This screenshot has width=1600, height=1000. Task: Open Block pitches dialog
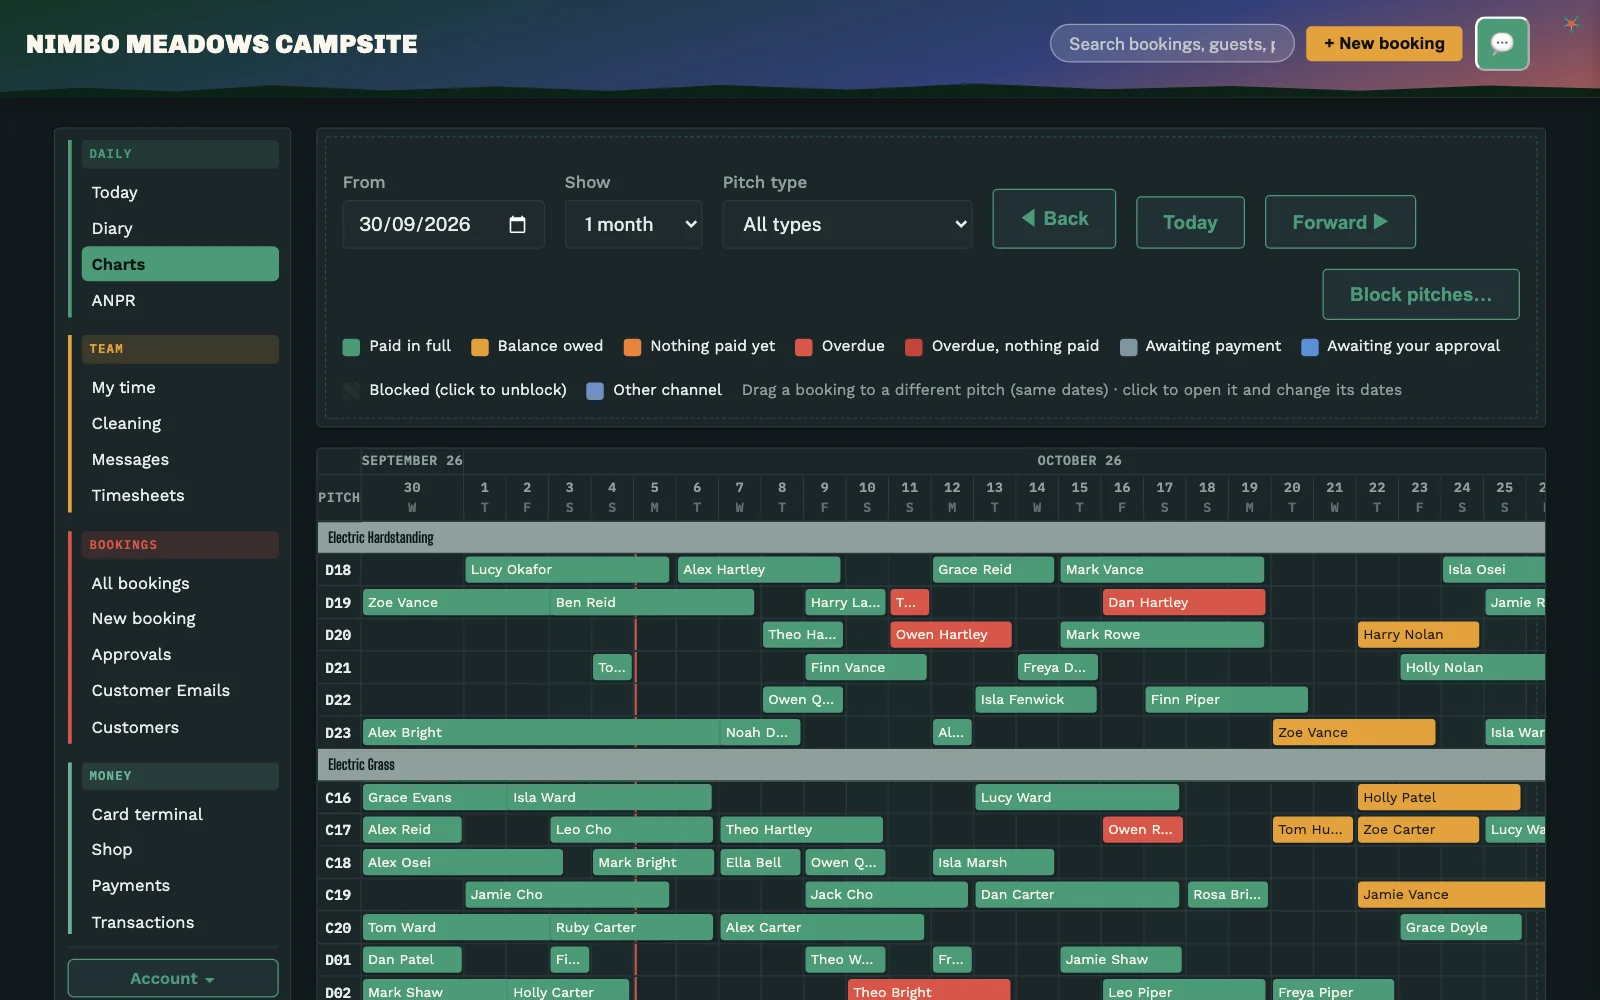coord(1420,294)
